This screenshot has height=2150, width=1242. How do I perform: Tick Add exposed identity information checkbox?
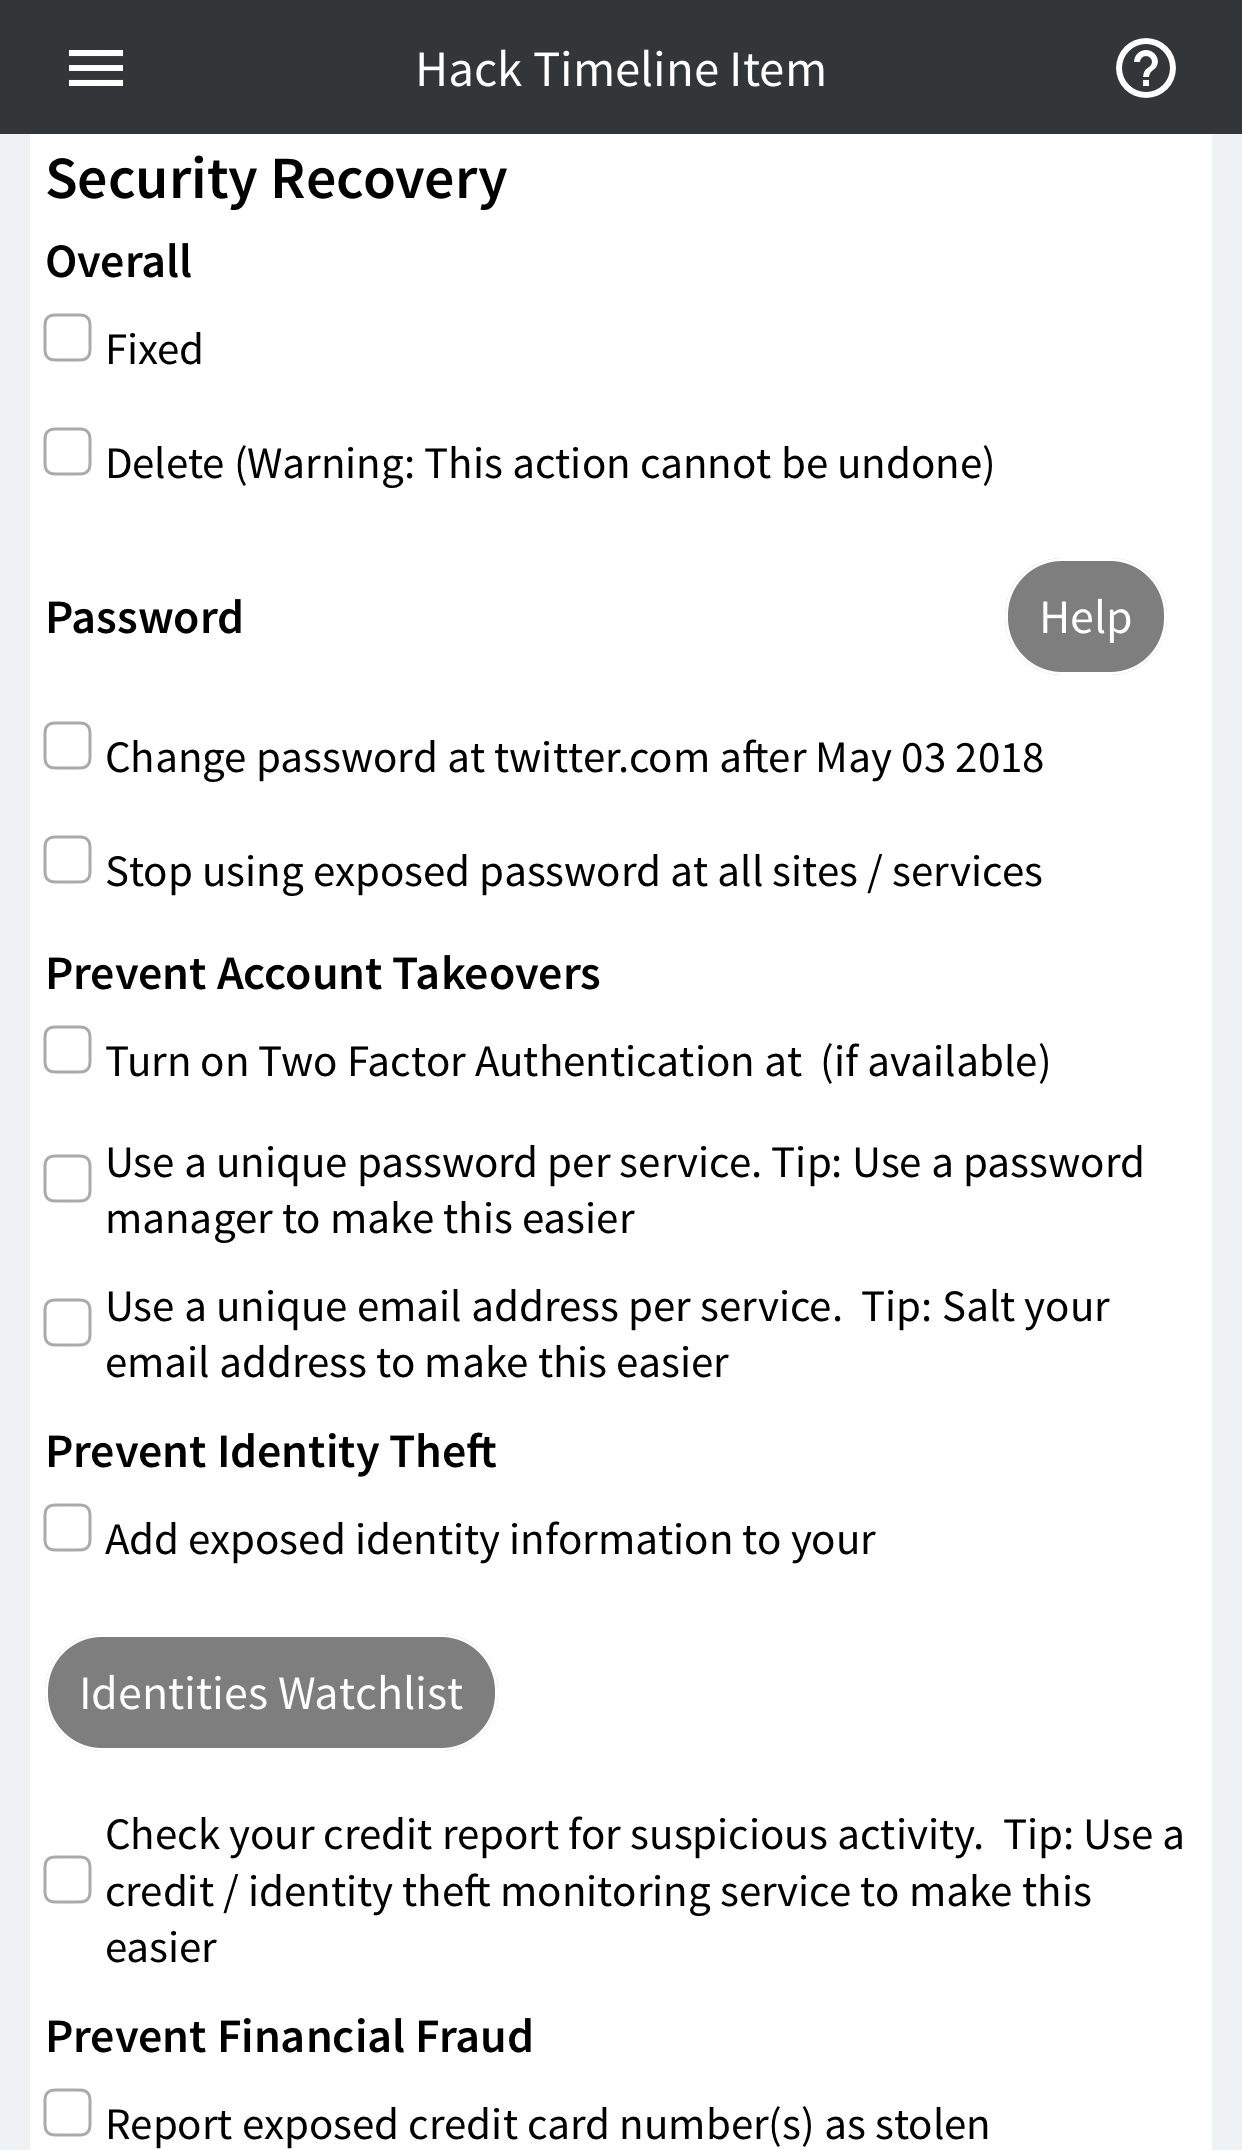point(68,1527)
